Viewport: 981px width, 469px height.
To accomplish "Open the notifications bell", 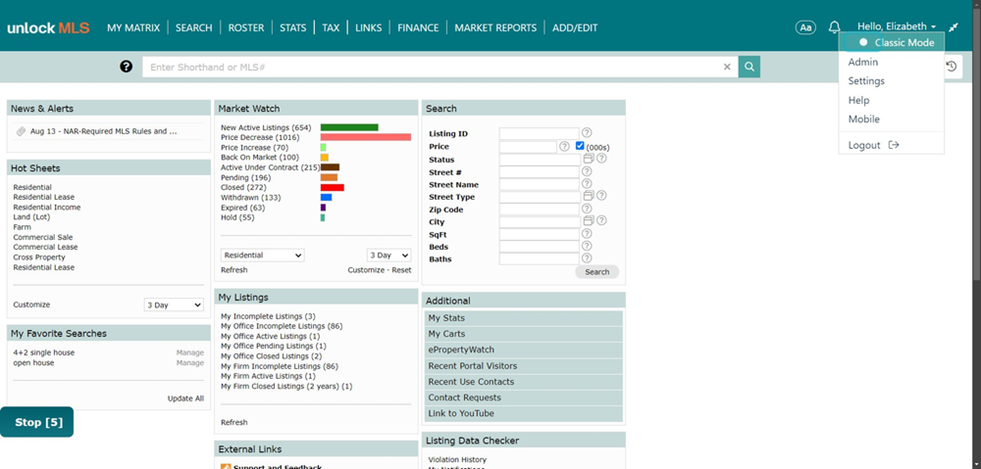I will [835, 27].
